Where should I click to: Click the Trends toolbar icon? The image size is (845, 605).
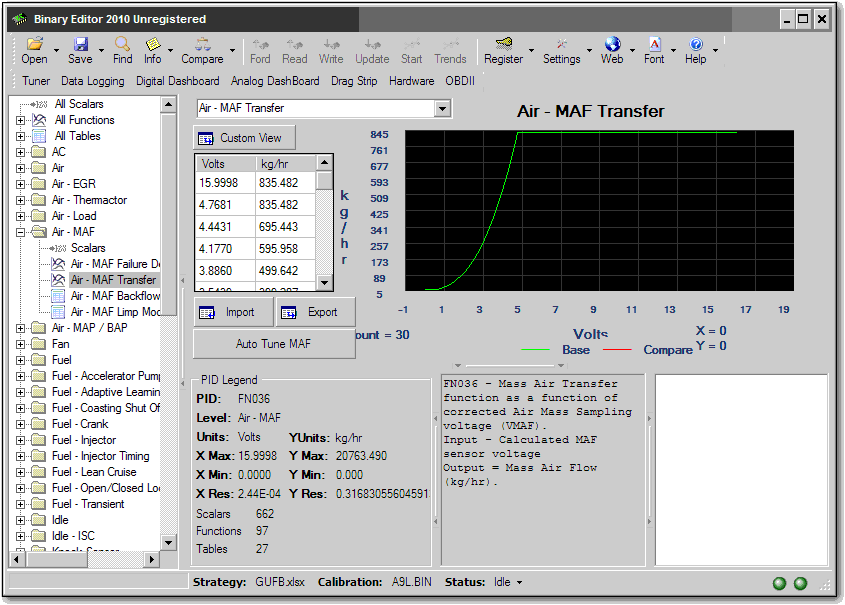451,44
